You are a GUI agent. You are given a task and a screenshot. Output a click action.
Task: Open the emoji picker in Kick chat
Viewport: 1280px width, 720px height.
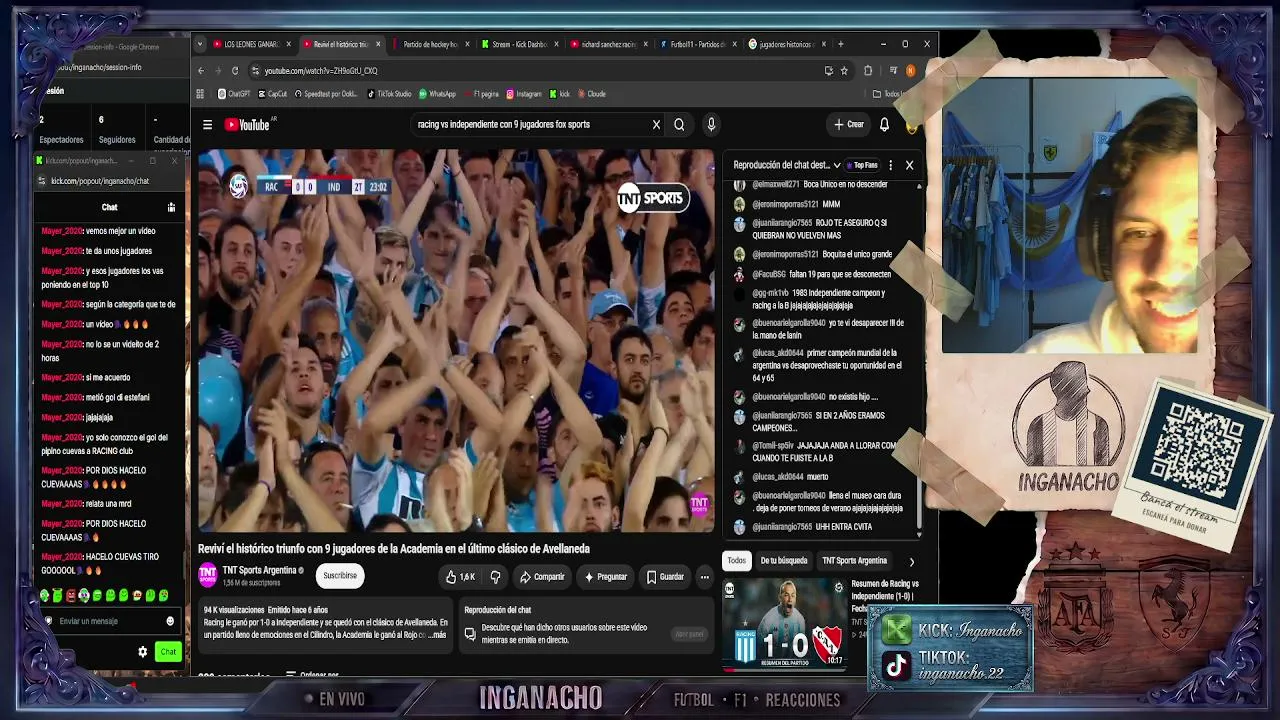[170, 621]
